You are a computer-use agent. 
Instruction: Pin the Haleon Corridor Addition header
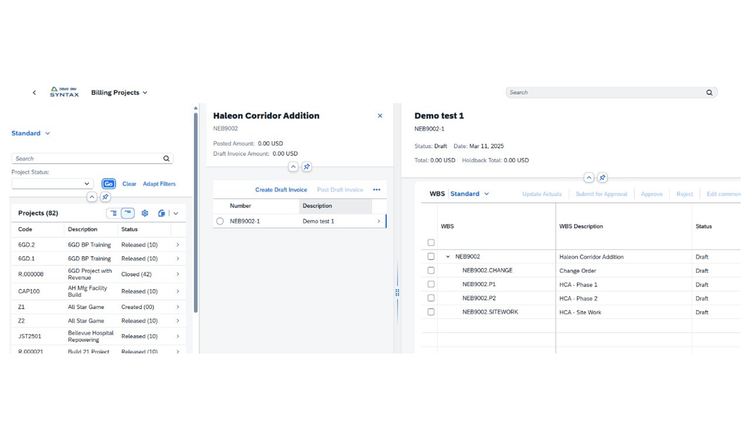(307, 167)
